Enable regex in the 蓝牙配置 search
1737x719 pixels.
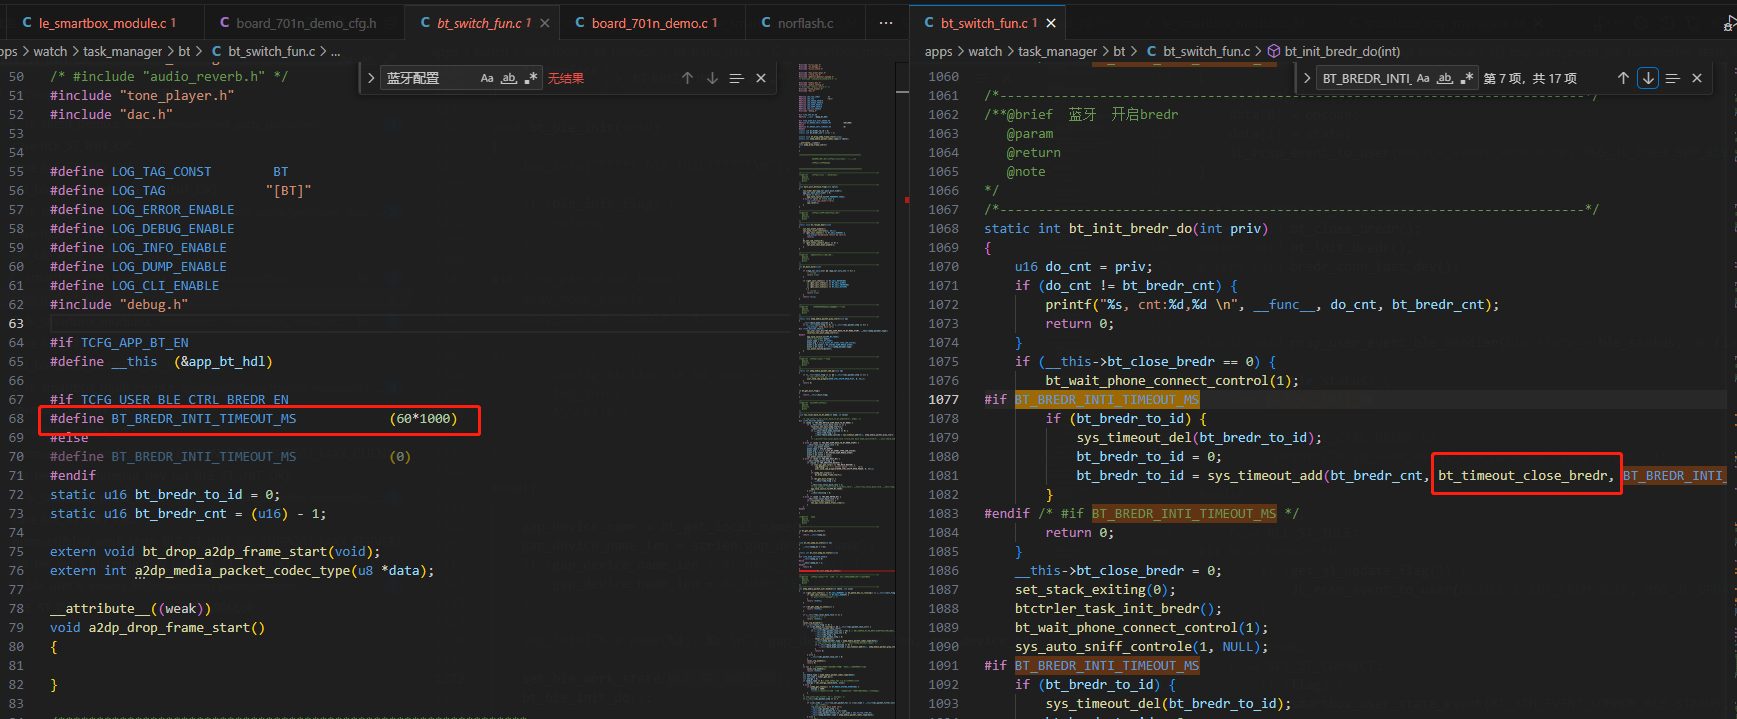point(531,78)
